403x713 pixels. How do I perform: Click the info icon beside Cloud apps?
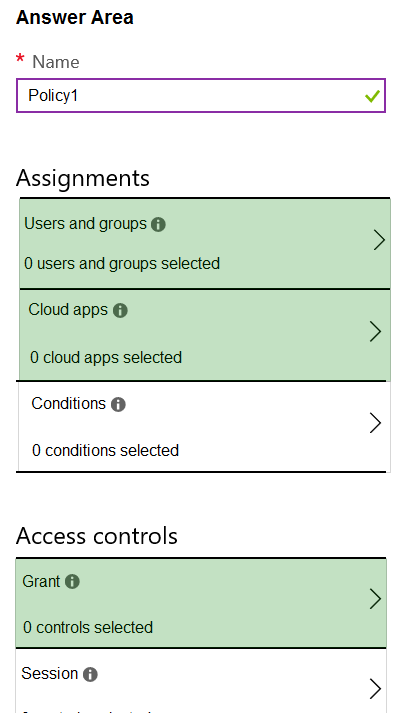[x=120, y=311]
